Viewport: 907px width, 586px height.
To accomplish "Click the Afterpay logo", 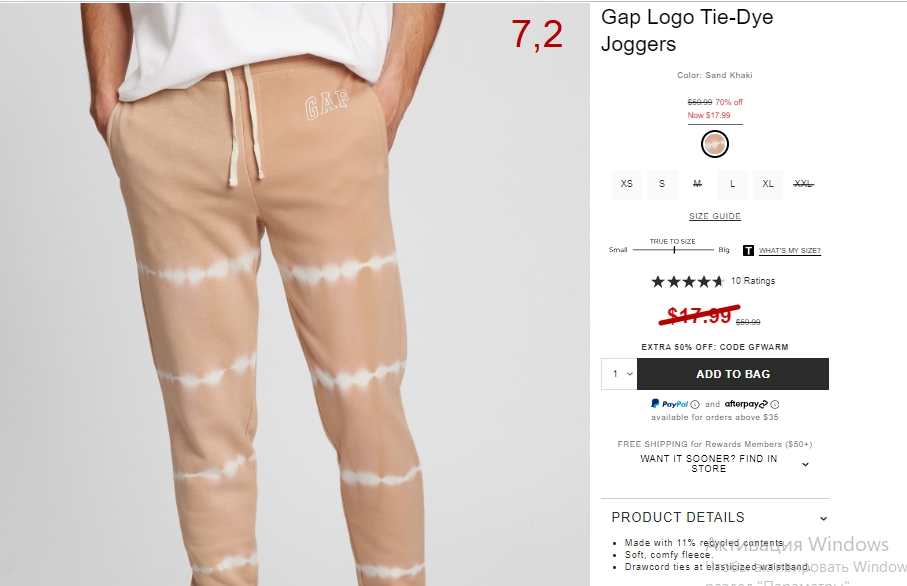I will [746, 404].
